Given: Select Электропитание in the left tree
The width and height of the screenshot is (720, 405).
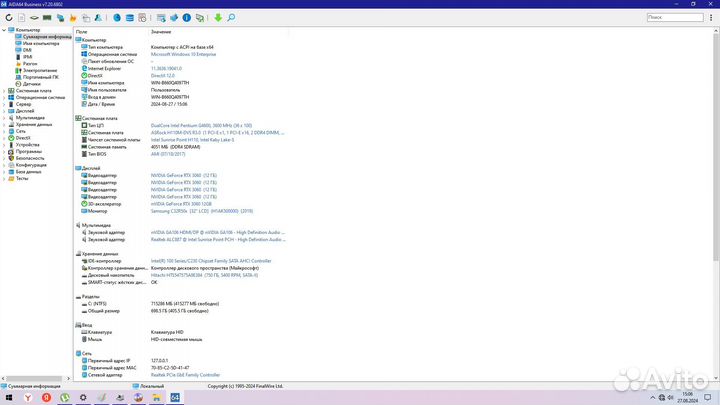Looking at the screenshot, I should pyautogui.click(x=40, y=70).
